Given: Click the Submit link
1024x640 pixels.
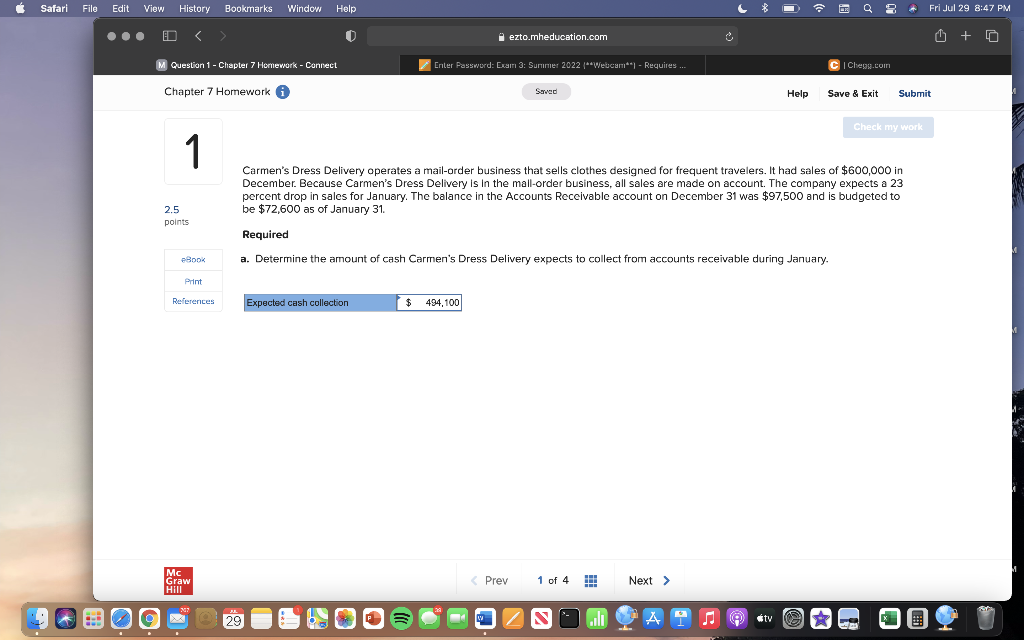Looking at the screenshot, I should pyautogui.click(x=914, y=93).
